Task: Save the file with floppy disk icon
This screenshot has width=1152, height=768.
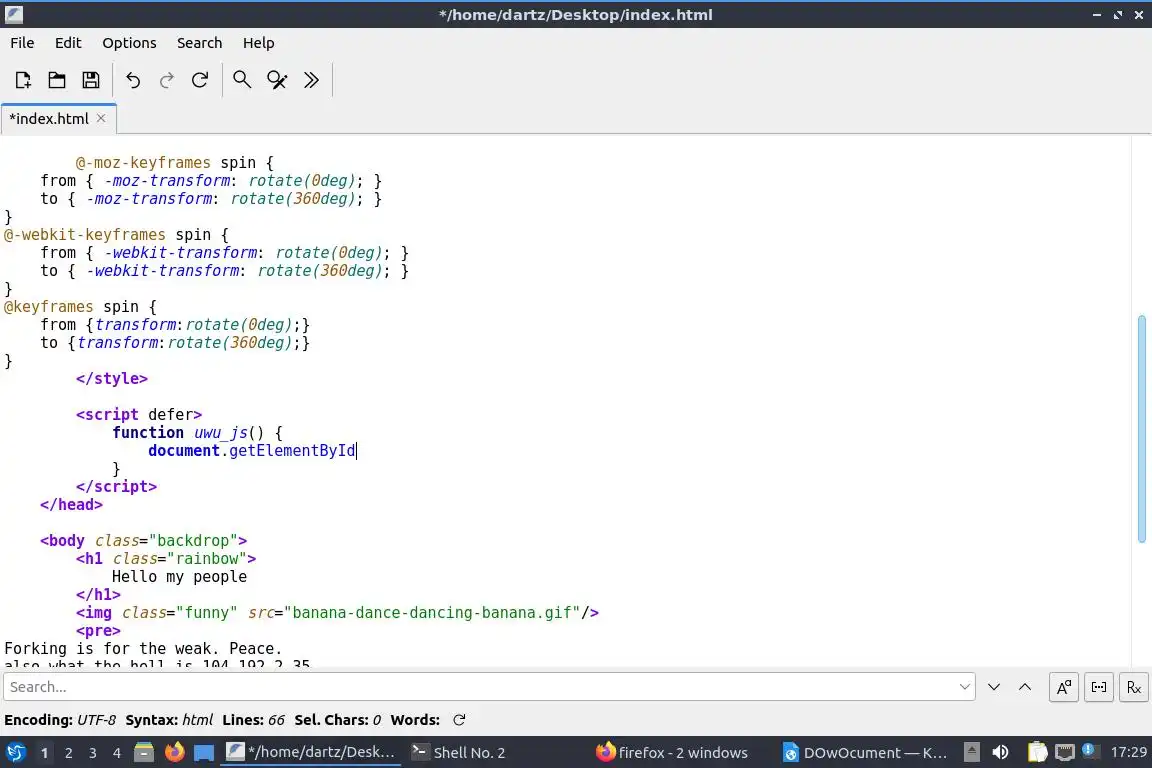Action: [x=90, y=79]
